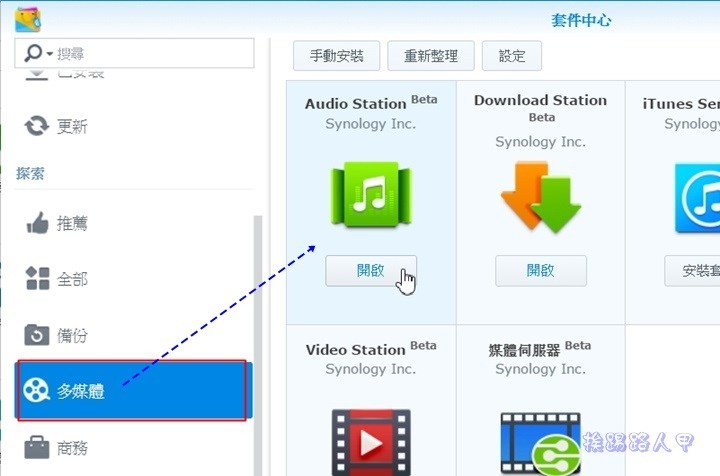Click the 媒體伺服器 title text
The image size is (720, 476).
[524, 351]
